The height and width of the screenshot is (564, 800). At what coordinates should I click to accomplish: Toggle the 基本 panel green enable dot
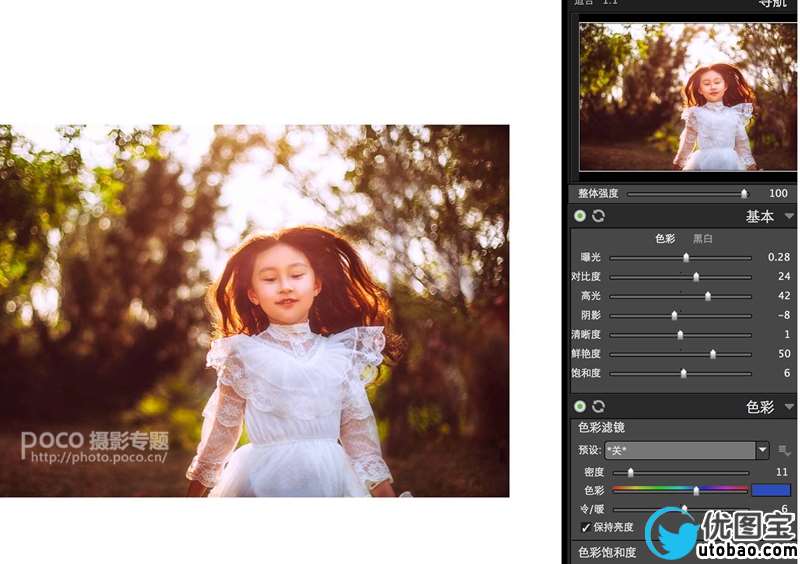tap(580, 216)
